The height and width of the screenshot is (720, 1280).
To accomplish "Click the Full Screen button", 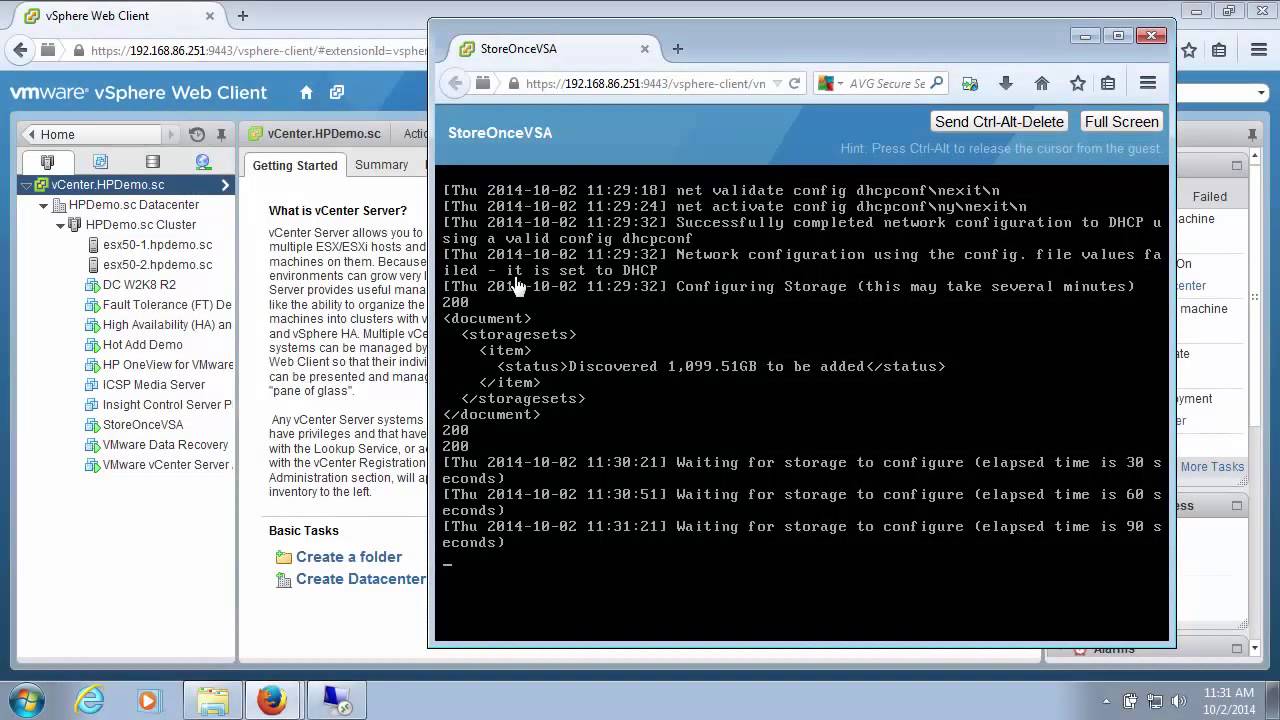I will click(x=1121, y=122).
